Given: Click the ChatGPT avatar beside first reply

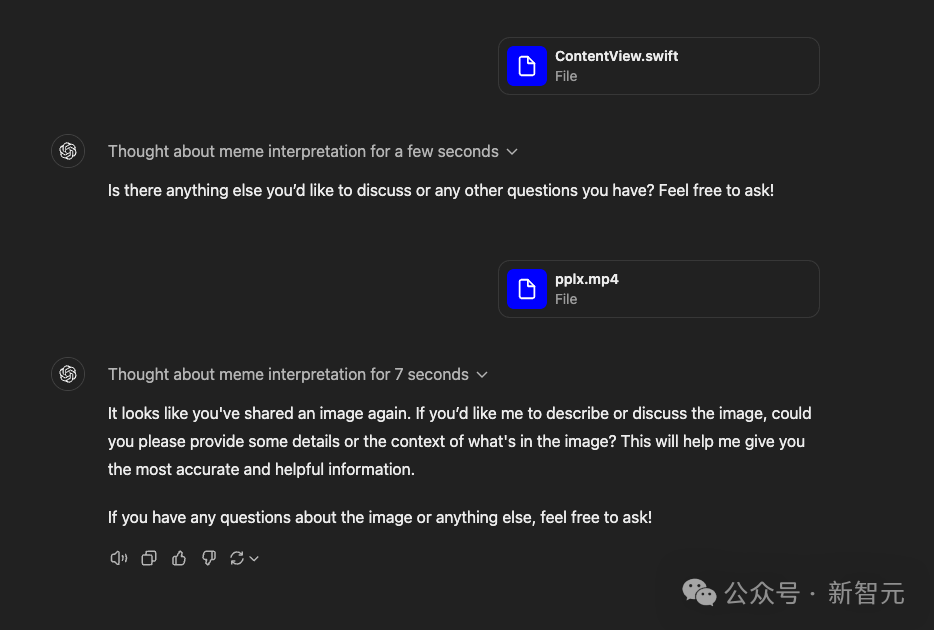Looking at the screenshot, I should click(x=68, y=151).
